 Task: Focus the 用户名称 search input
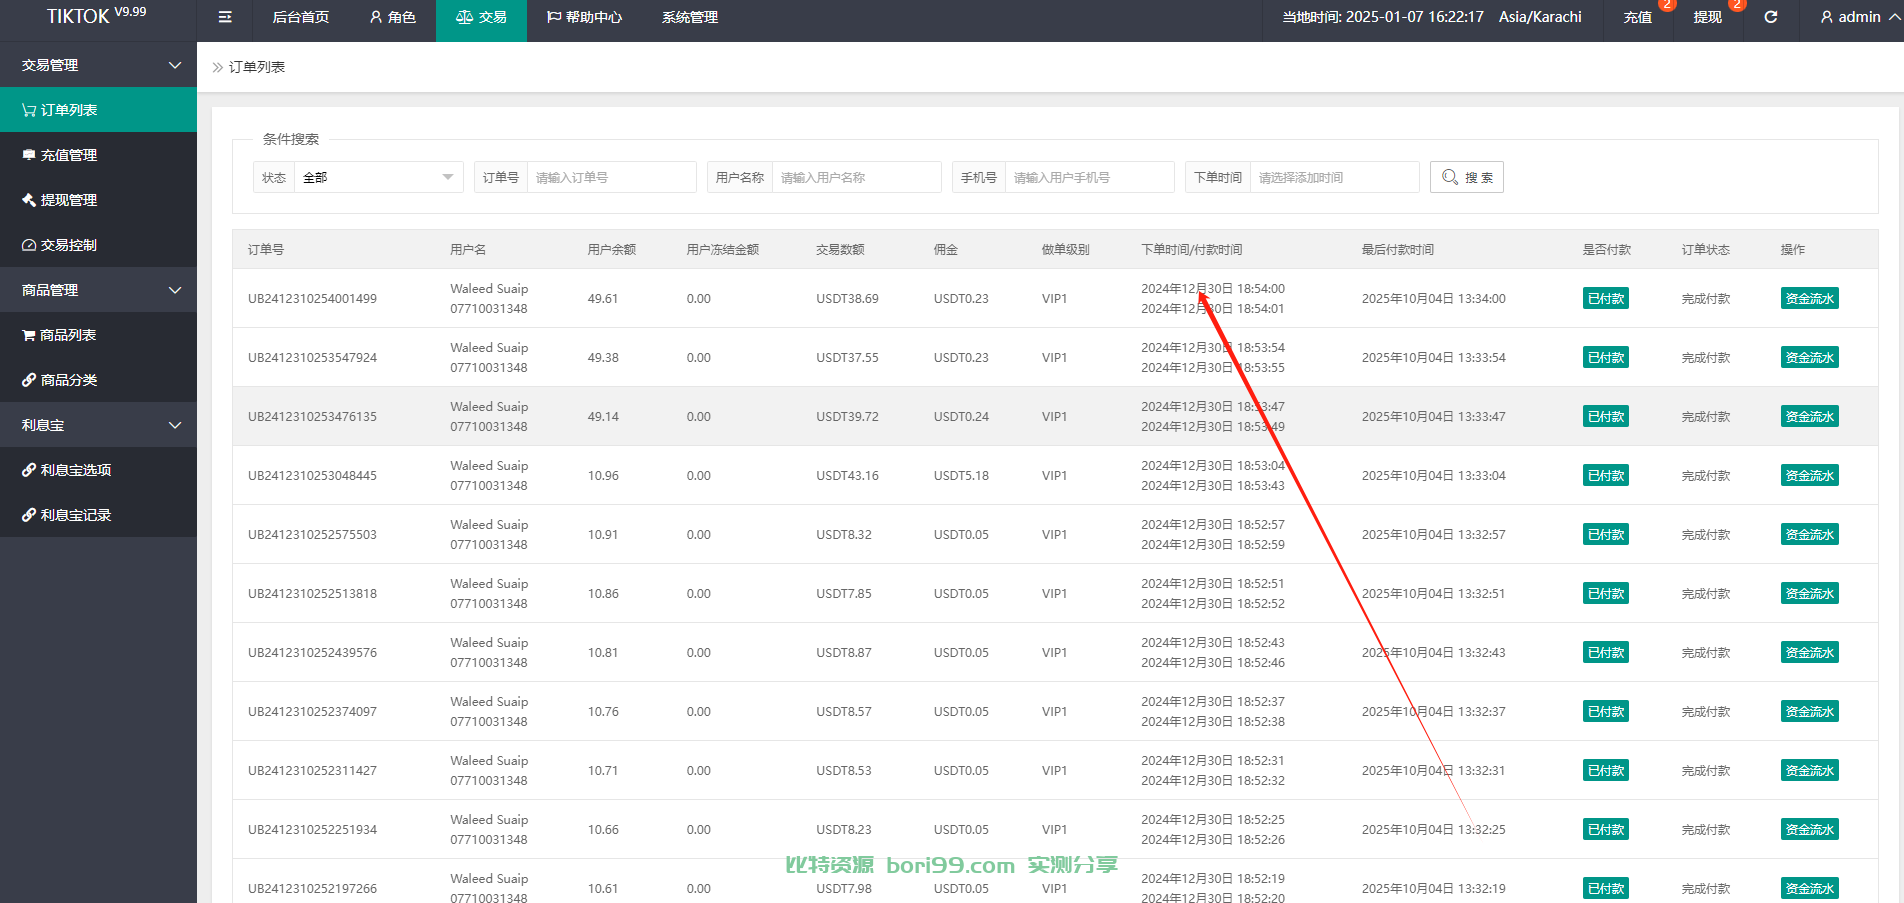point(856,177)
